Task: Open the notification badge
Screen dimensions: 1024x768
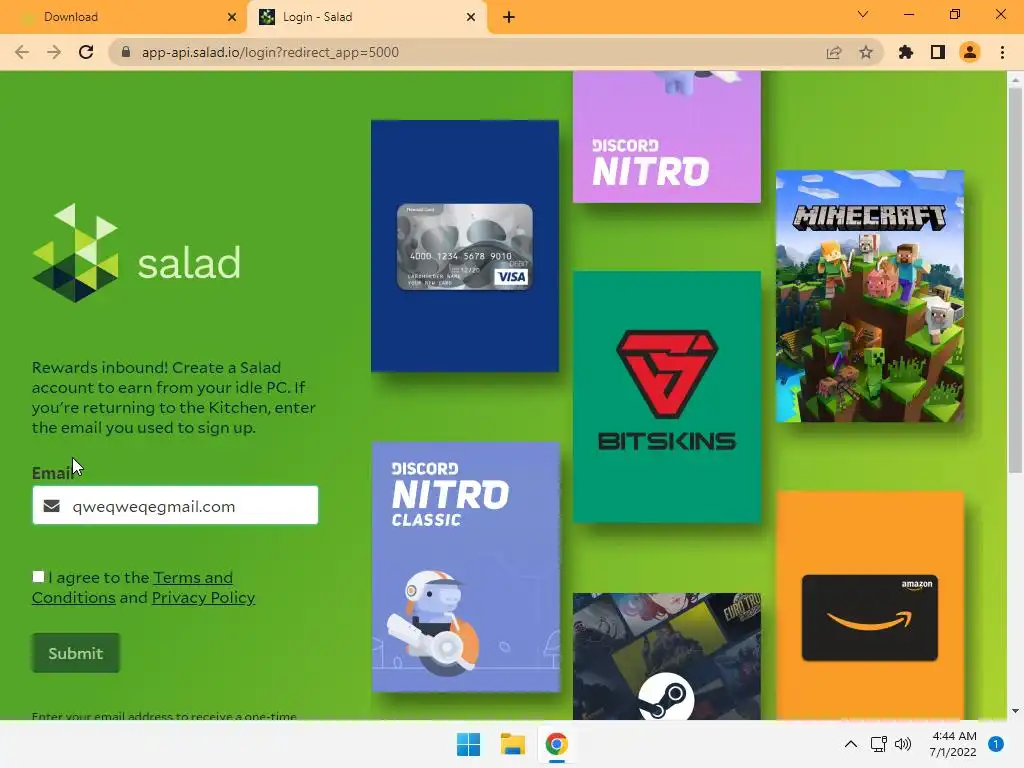Action: point(996,744)
